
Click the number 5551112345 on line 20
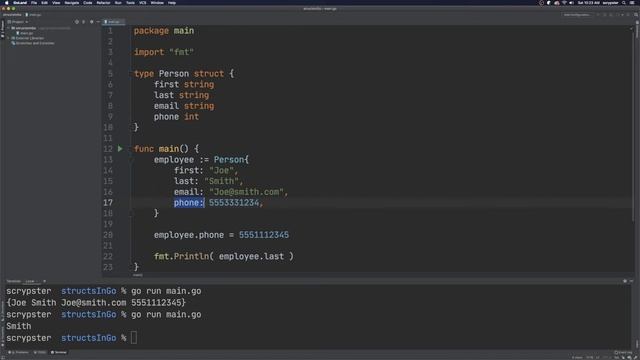pyautogui.click(x=264, y=235)
